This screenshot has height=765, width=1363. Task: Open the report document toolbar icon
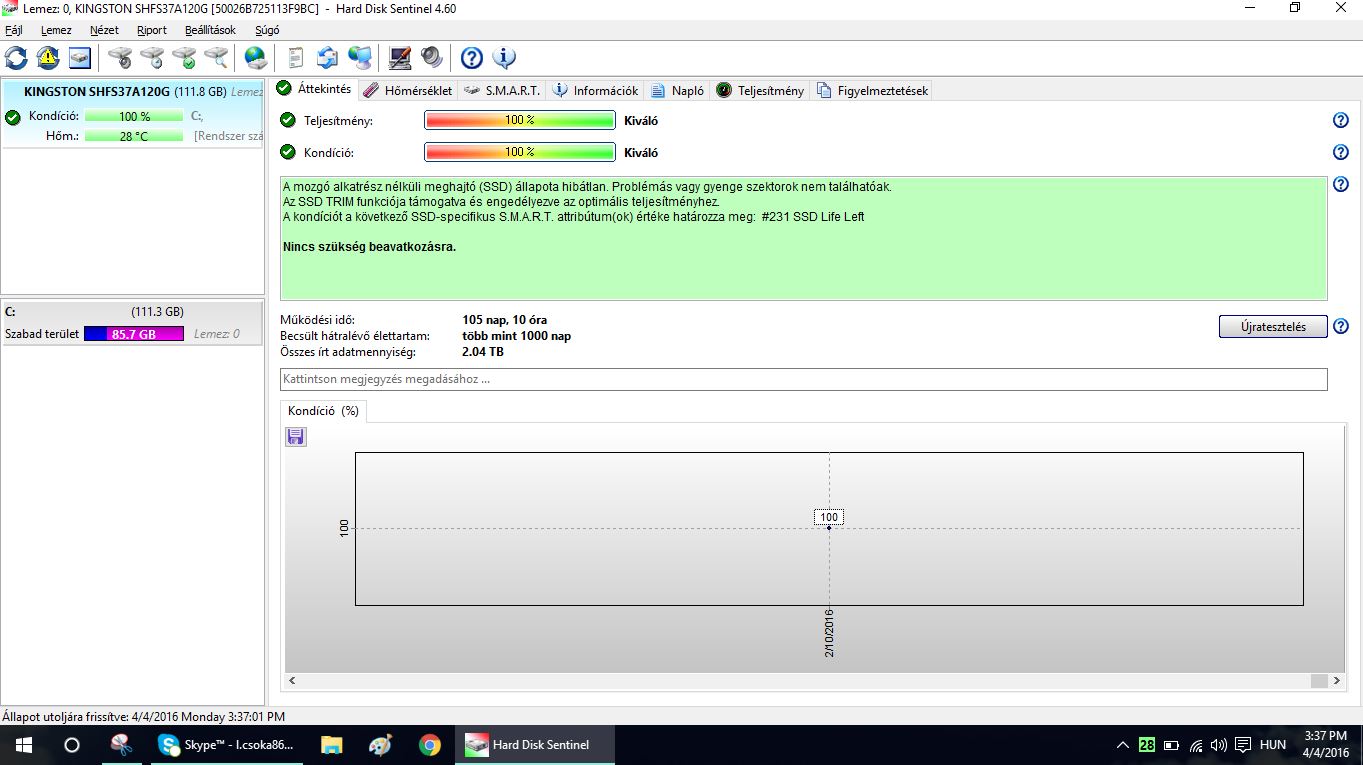pos(295,58)
